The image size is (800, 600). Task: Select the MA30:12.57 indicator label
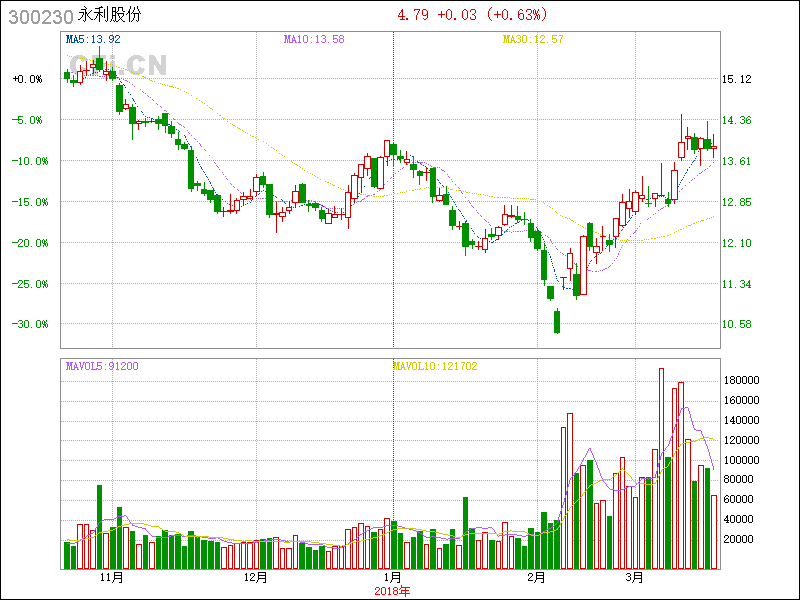533,39
